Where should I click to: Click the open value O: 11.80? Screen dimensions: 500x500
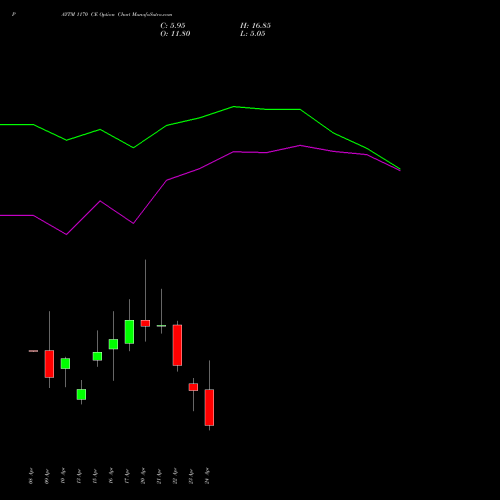tap(175, 34)
